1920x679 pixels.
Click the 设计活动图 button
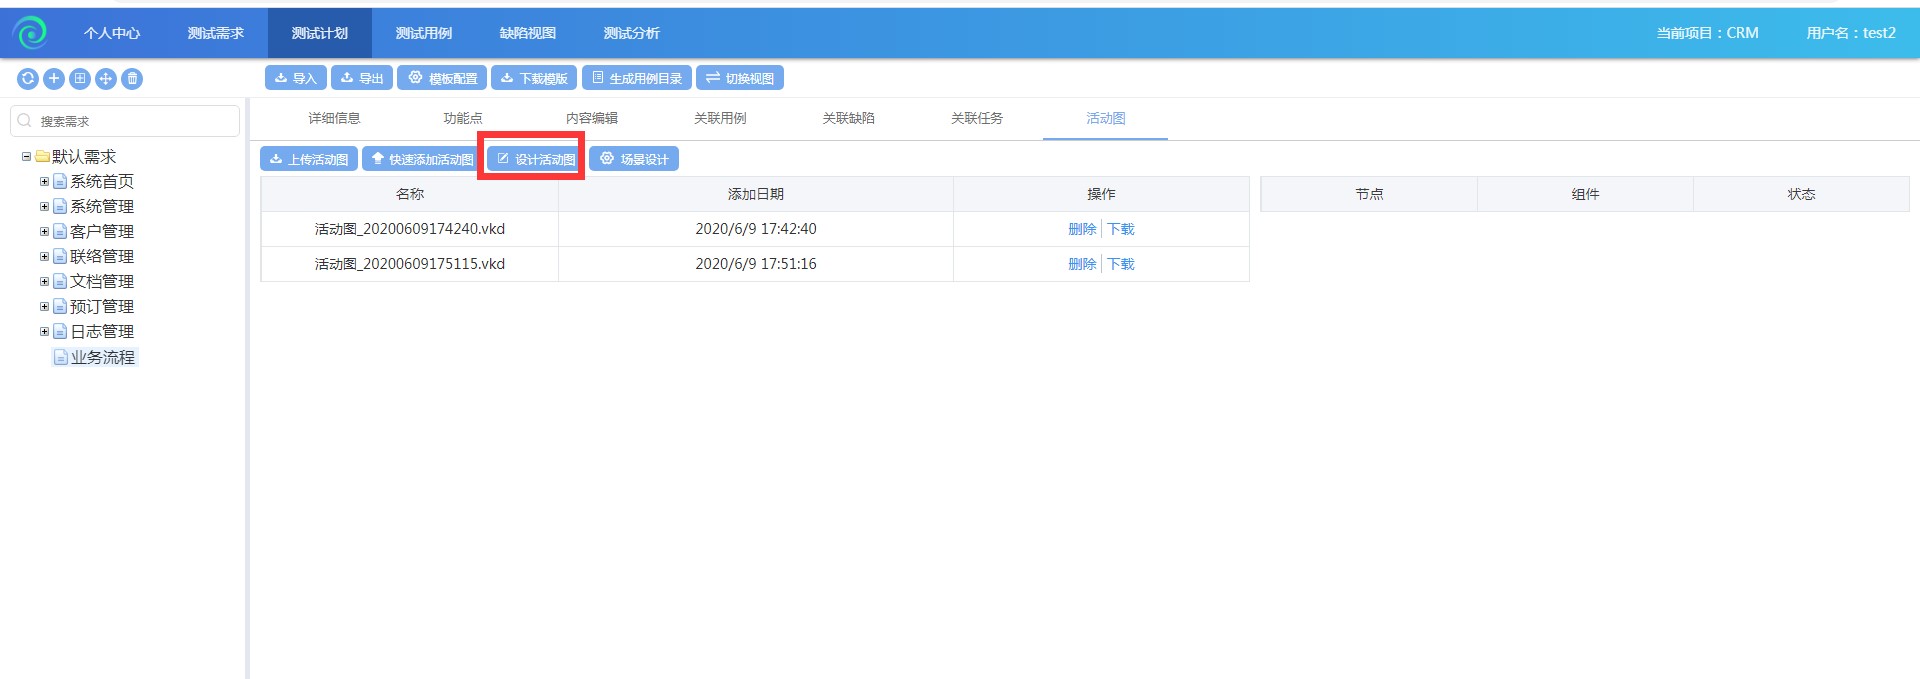pos(535,159)
